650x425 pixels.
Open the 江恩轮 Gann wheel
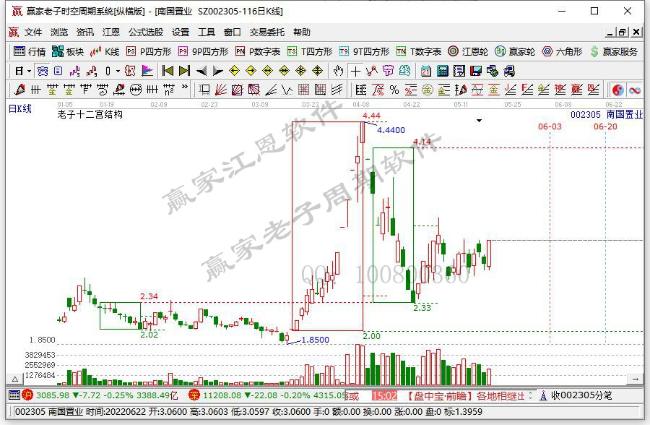468,51
